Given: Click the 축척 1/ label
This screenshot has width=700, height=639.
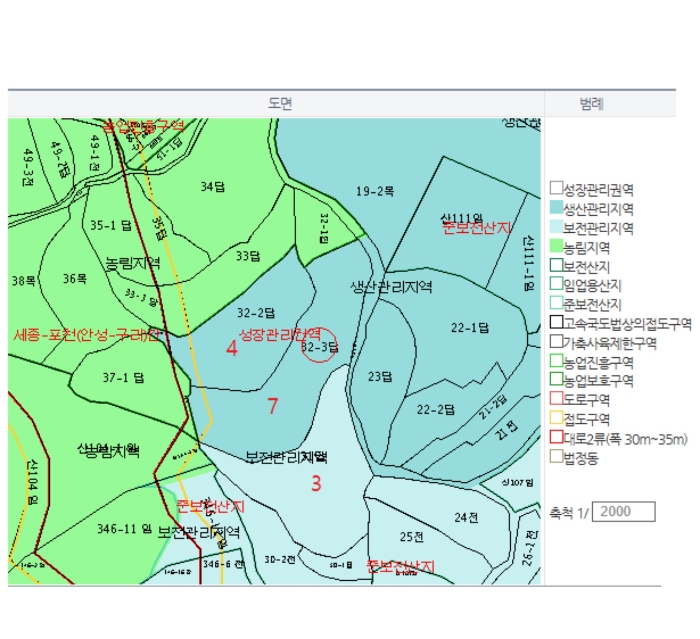Looking at the screenshot, I should 569,513.
